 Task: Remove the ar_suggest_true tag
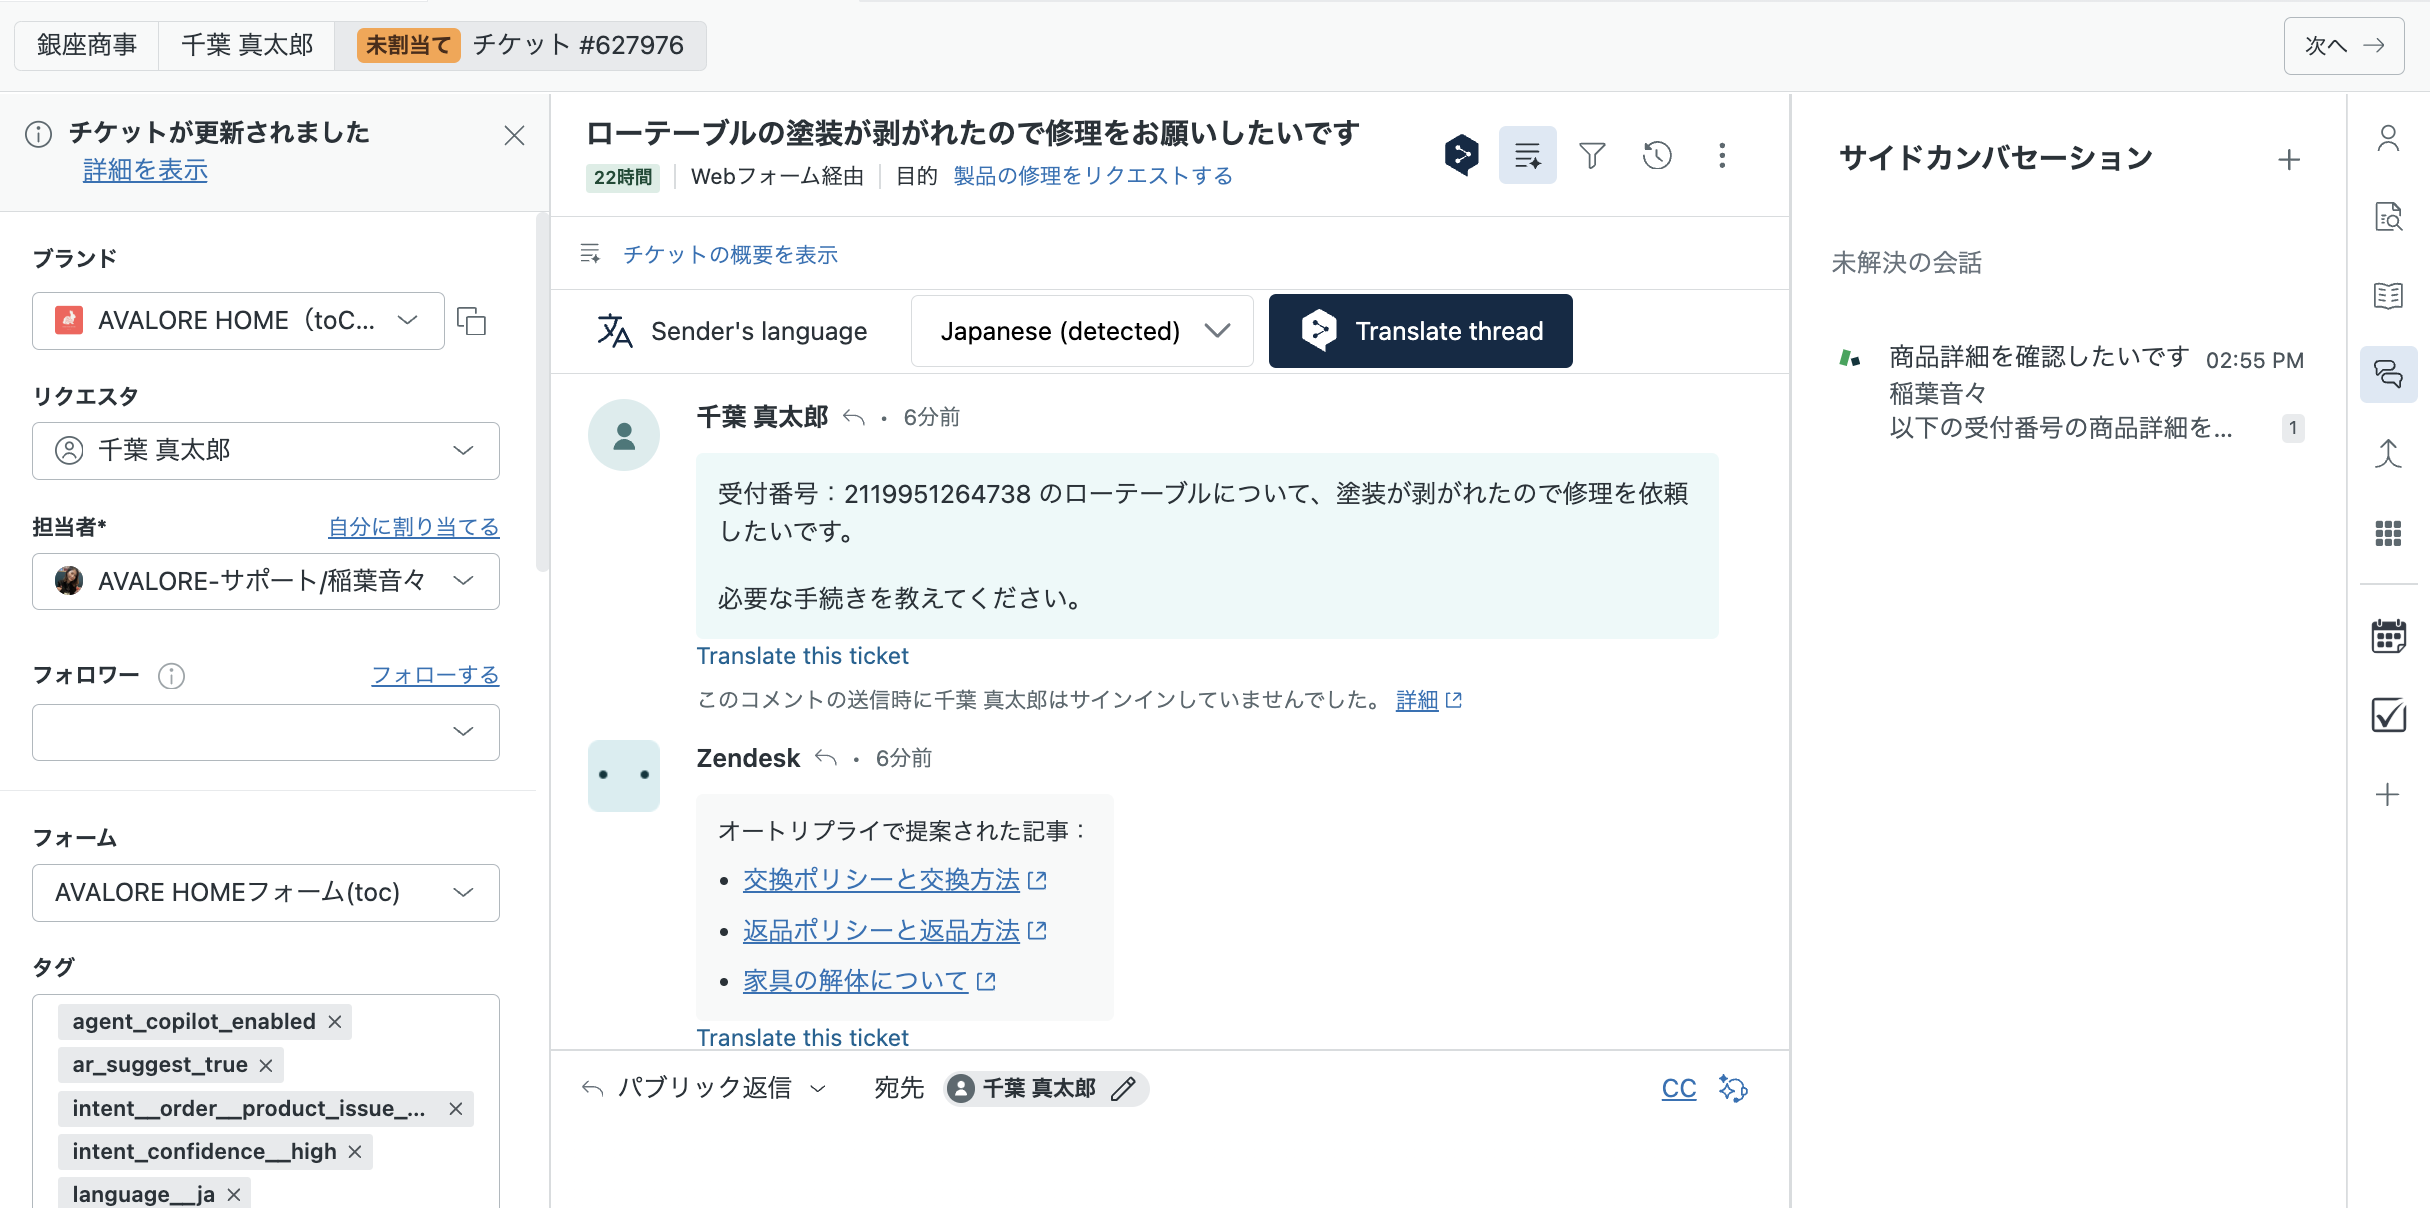click(x=266, y=1065)
